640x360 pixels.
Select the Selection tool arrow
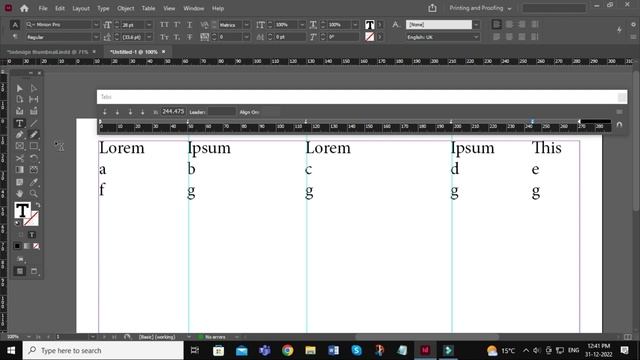tap(19, 88)
